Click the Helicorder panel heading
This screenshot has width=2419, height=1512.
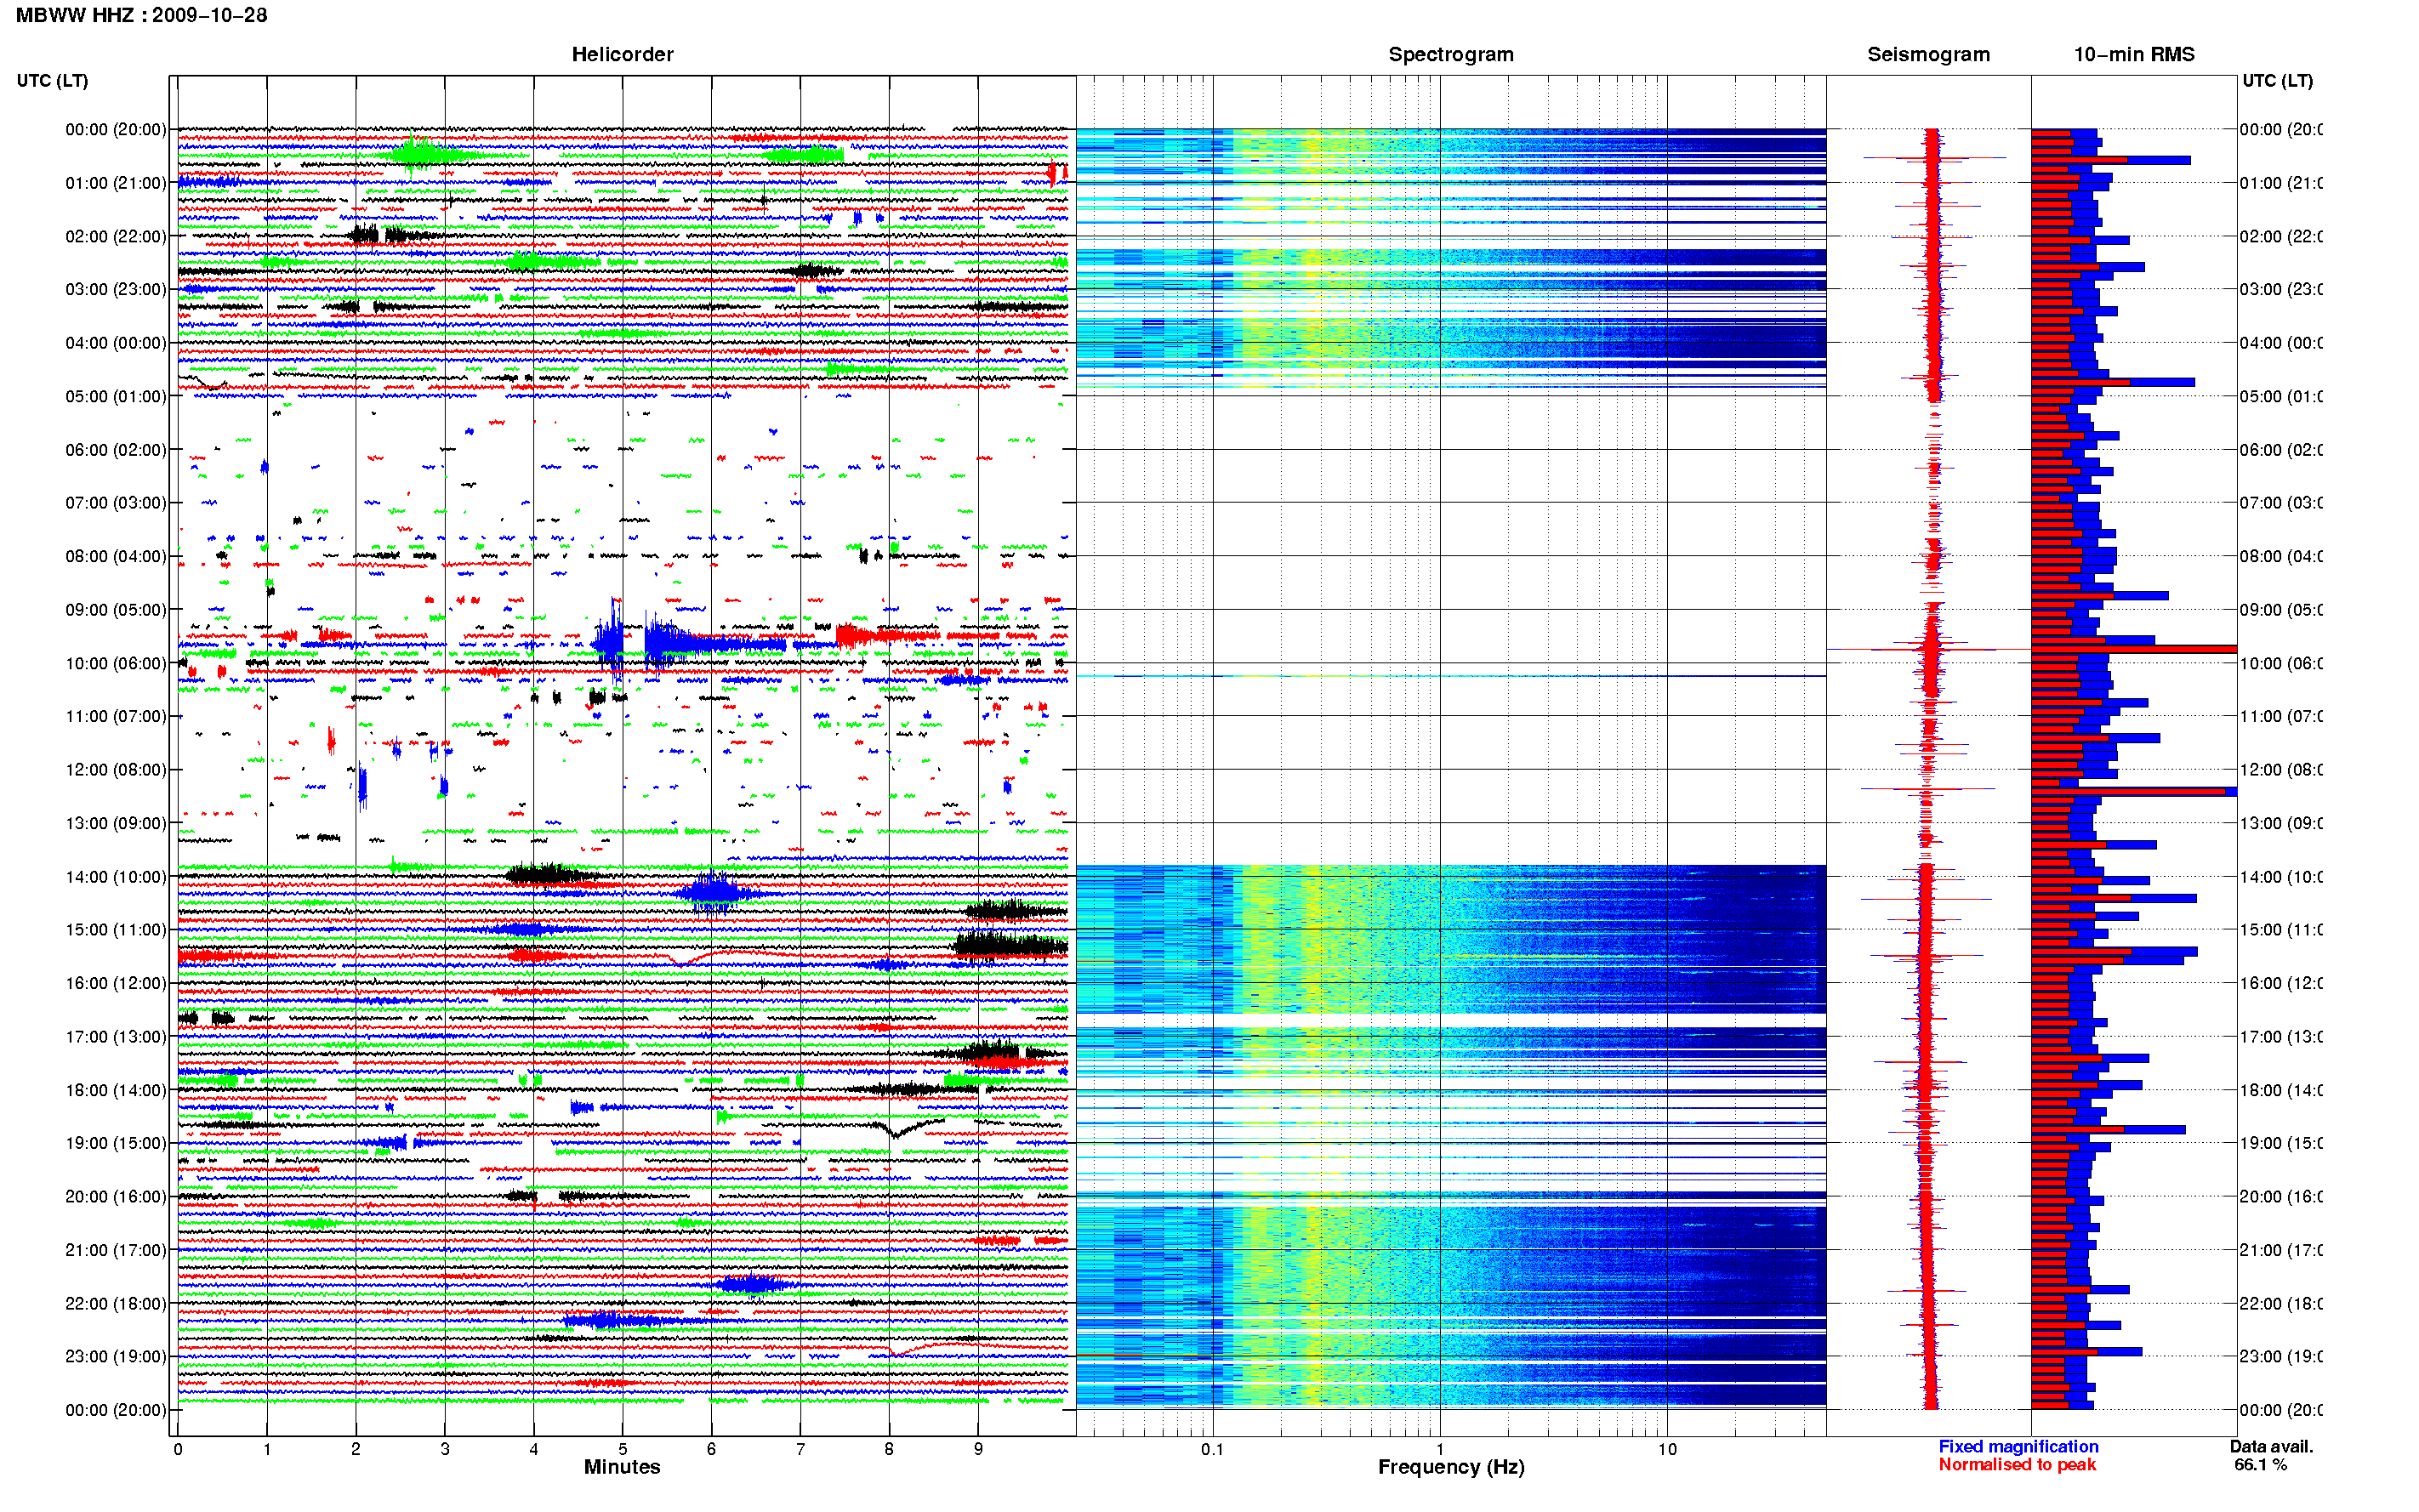(x=622, y=54)
